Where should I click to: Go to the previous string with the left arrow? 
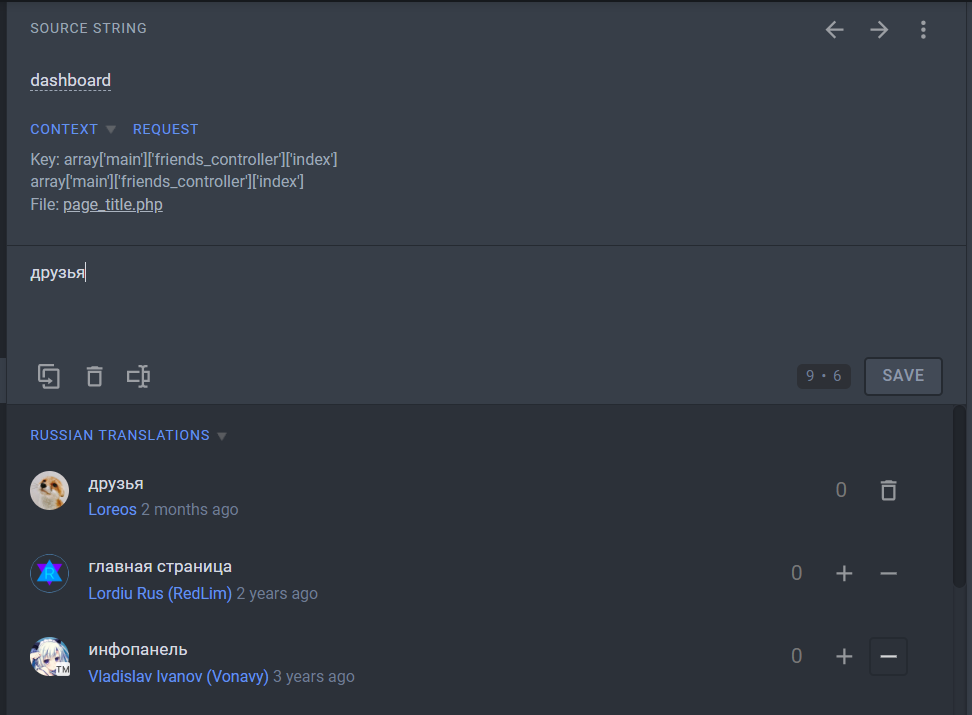click(x=834, y=29)
